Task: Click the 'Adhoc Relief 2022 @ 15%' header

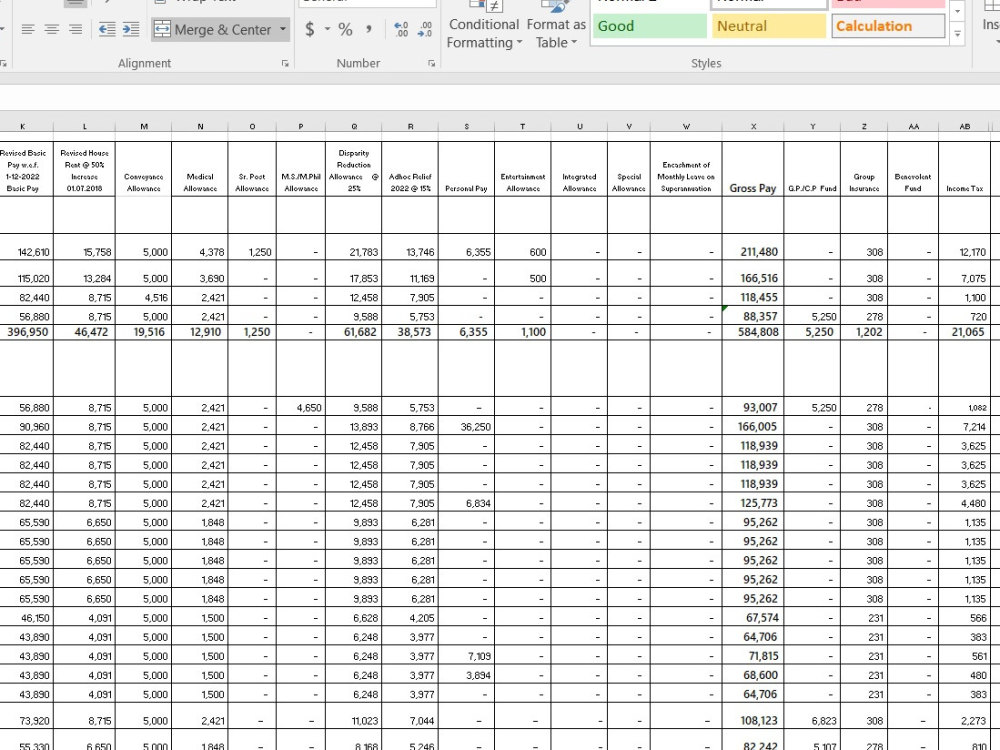Action: point(410,169)
